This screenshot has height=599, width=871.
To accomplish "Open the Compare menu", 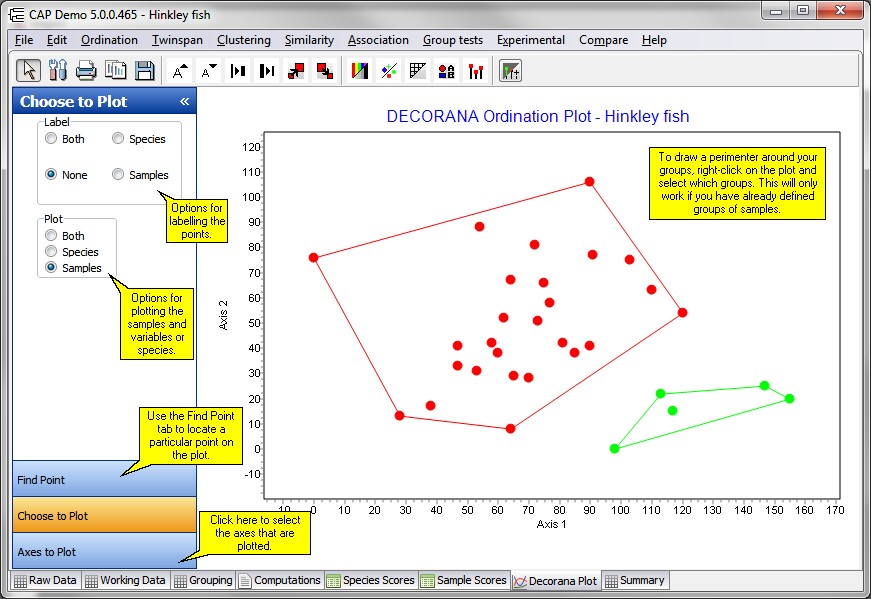I will [x=603, y=40].
